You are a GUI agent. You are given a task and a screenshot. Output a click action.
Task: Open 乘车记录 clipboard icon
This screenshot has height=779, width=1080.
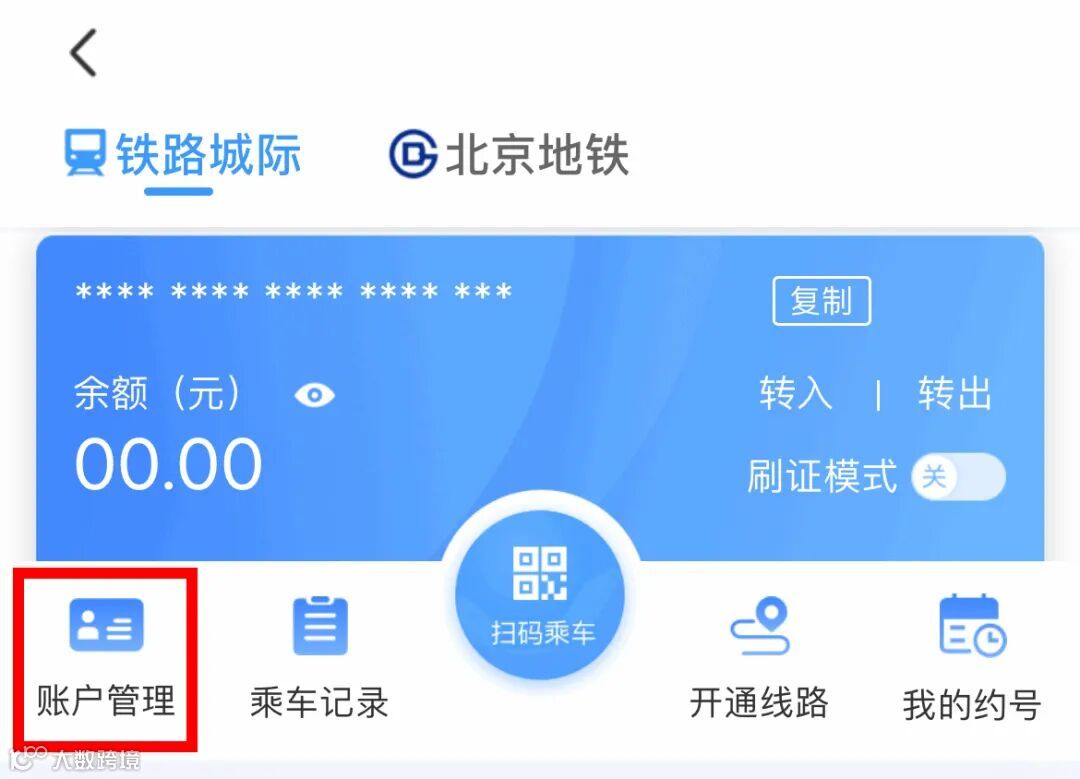320,625
